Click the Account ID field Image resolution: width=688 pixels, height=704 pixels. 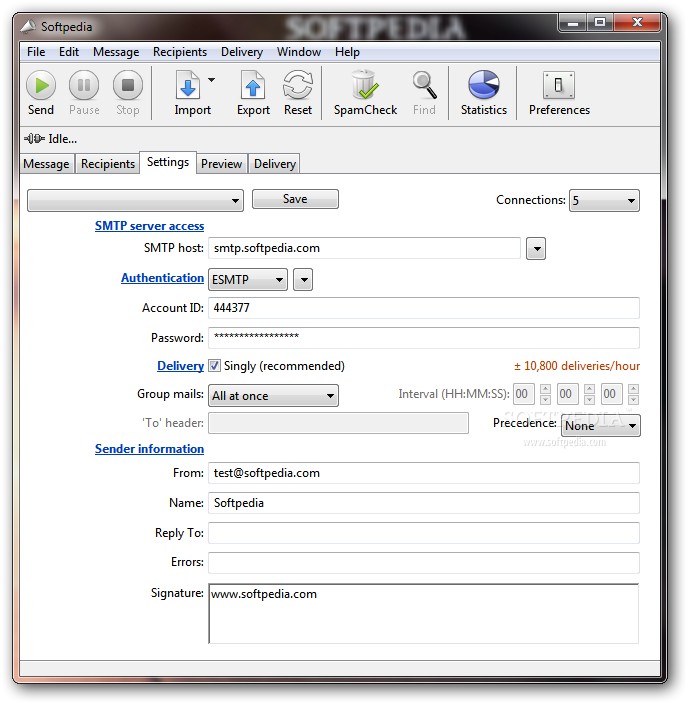click(423, 308)
